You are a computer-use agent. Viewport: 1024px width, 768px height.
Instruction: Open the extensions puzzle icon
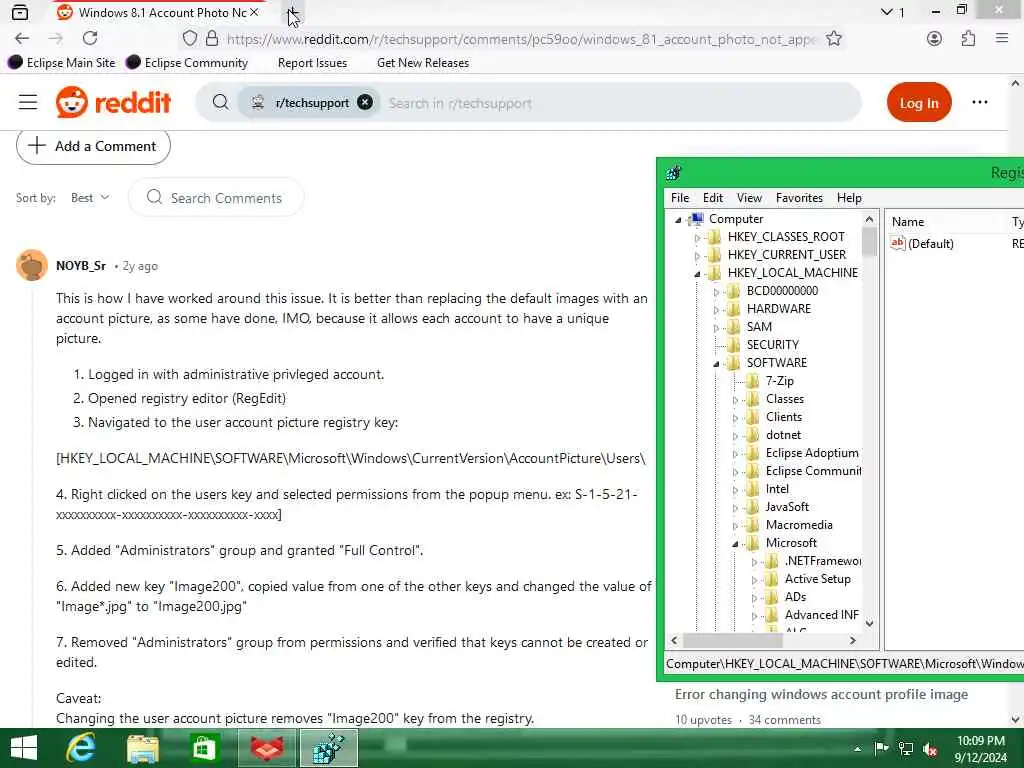pyautogui.click(x=968, y=39)
